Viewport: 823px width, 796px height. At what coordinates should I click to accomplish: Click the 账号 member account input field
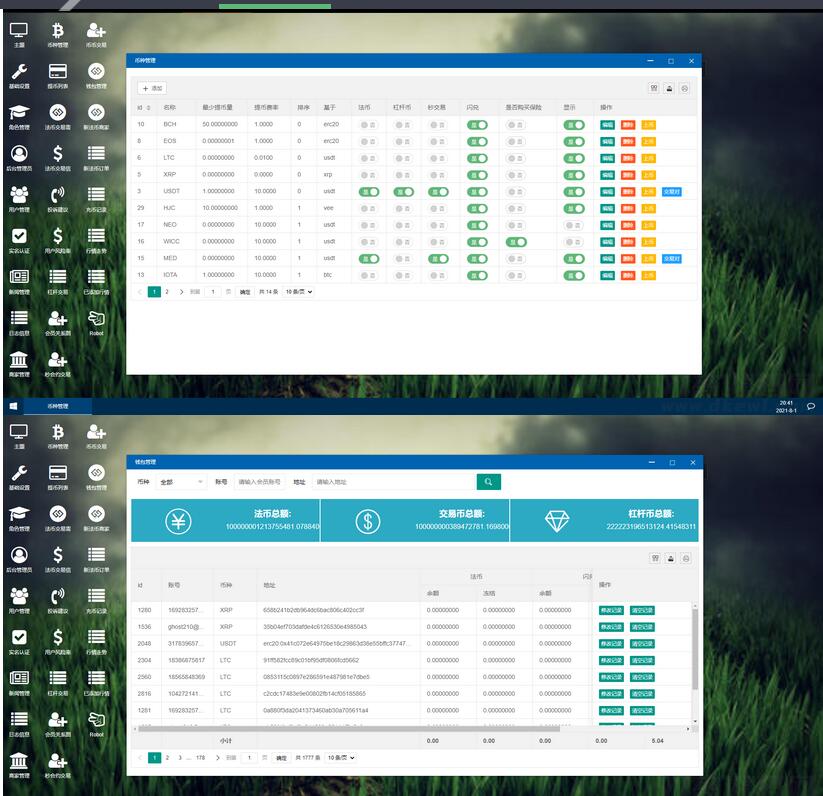259,482
